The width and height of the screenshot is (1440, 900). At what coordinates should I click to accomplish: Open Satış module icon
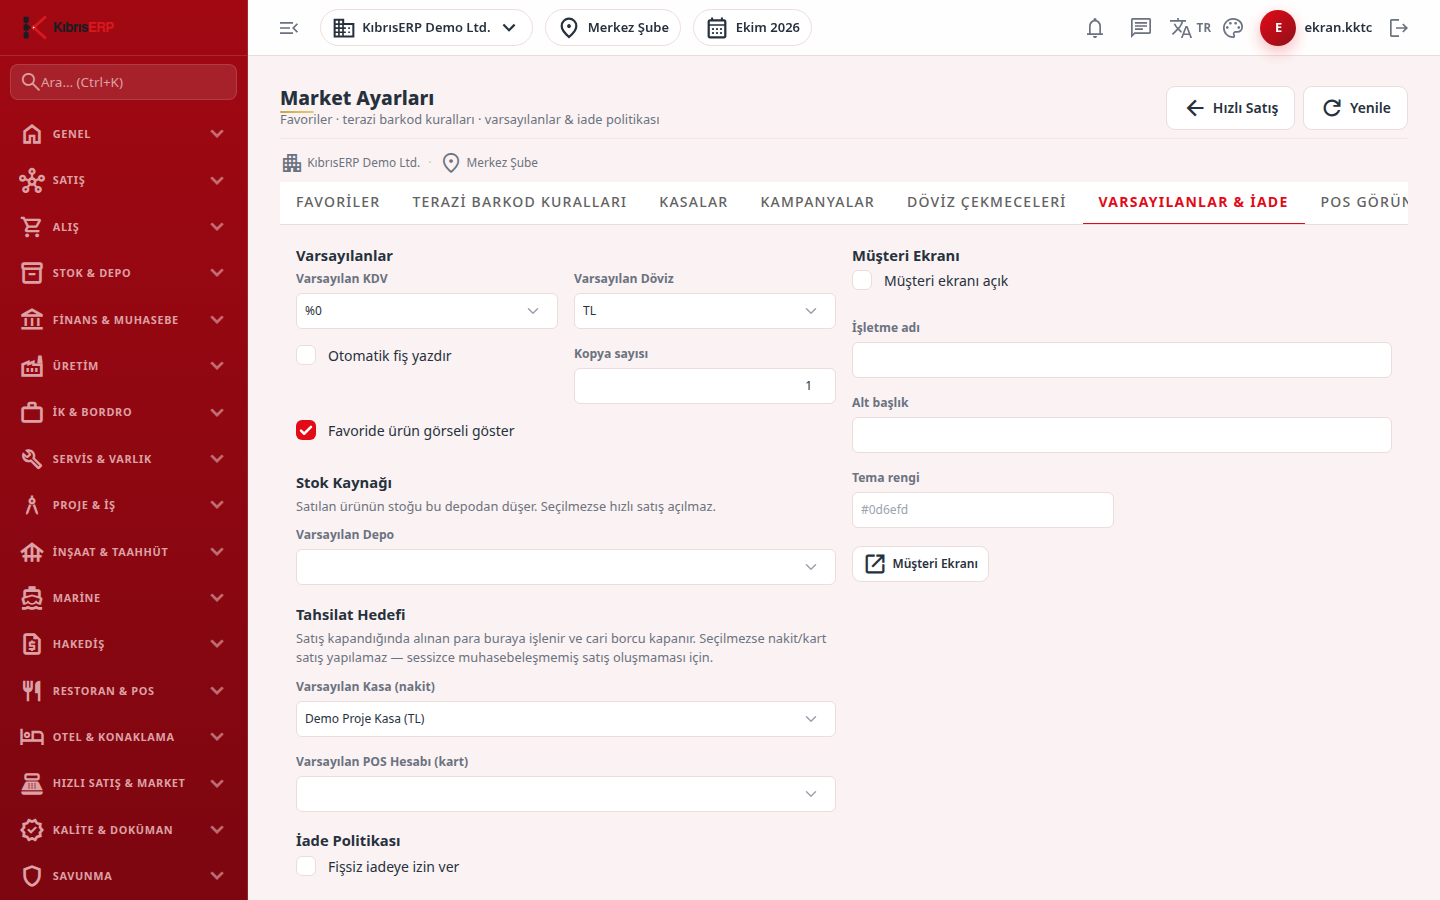[32, 180]
